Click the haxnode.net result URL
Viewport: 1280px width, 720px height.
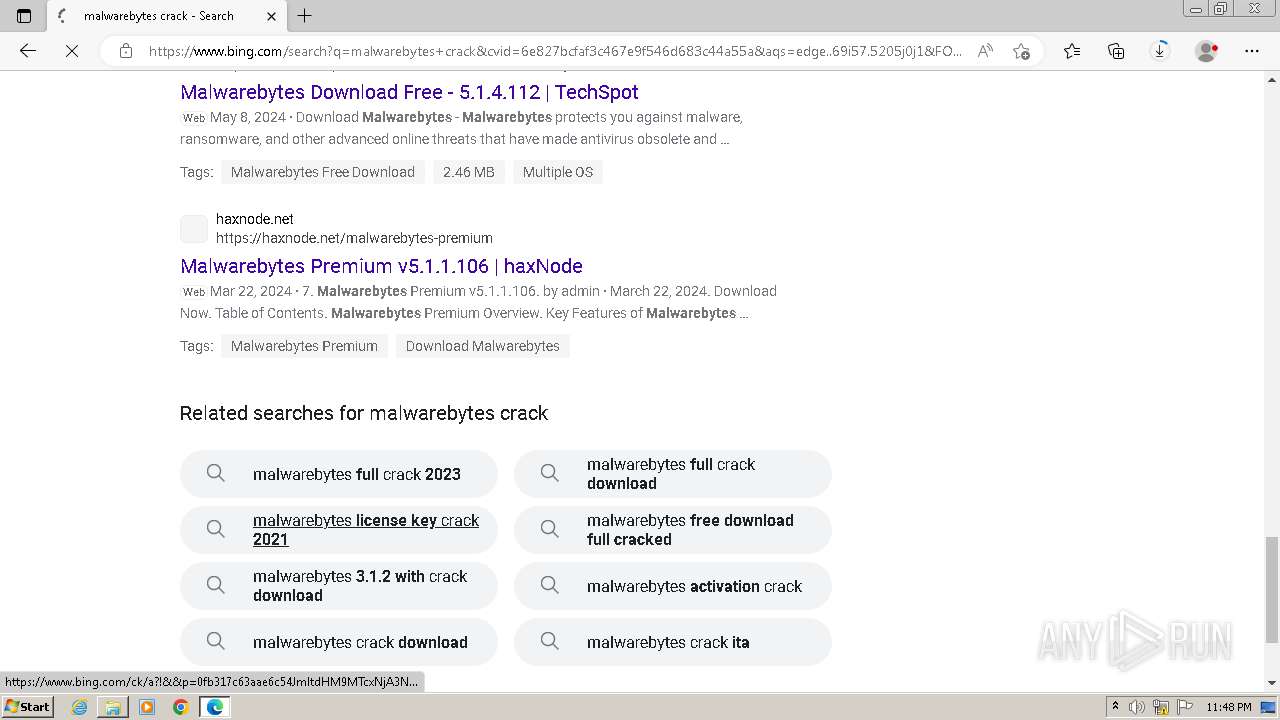[x=354, y=238]
